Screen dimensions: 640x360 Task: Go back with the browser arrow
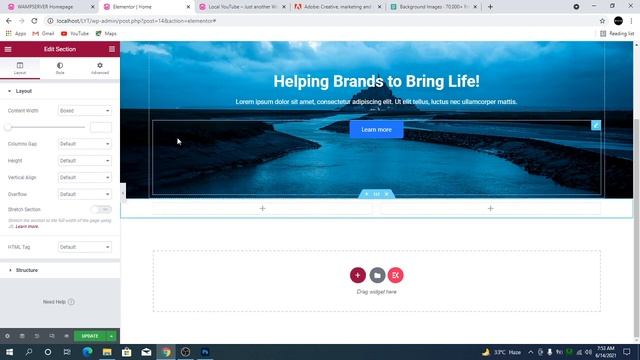(9, 21)
